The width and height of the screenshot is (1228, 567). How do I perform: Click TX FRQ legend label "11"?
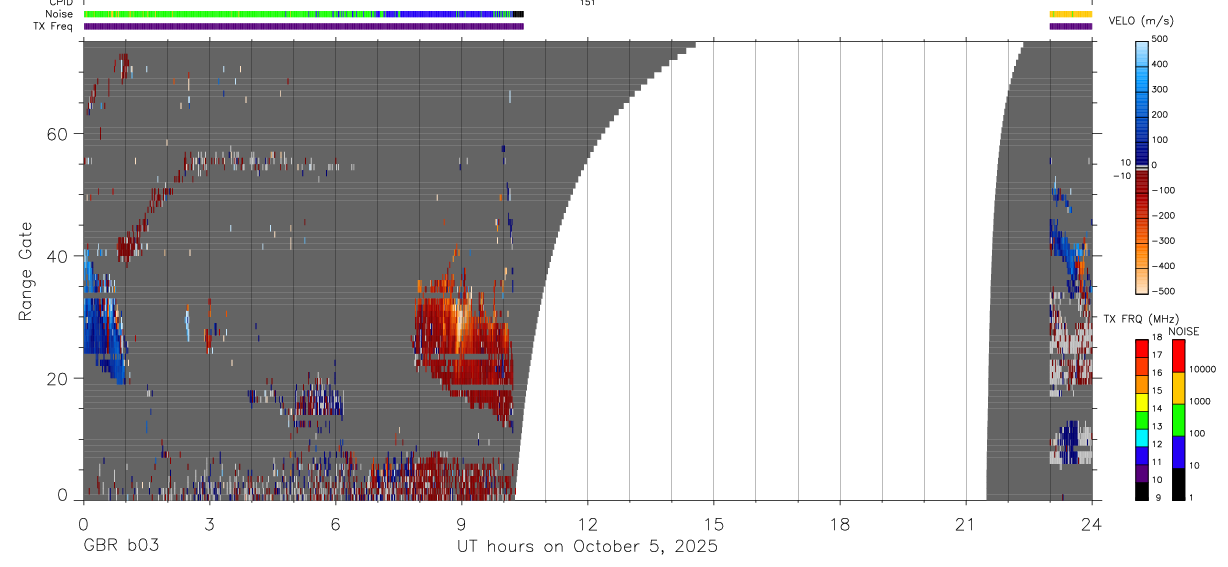point(1156,462)
